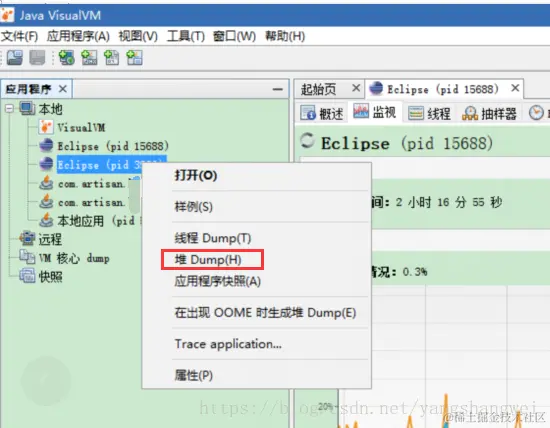Open the 线程 subtab
This screenshot has width=550, height=428.
coord(430,113)
